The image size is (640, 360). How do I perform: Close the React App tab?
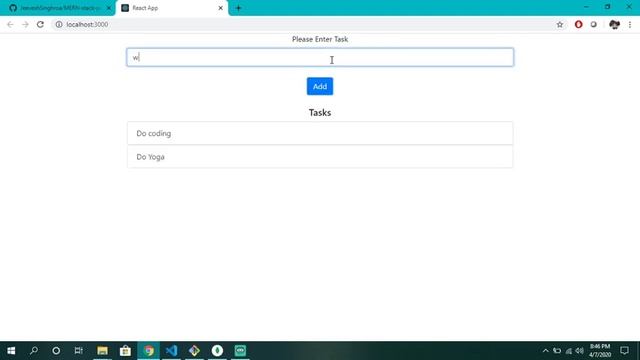pos(220,8)
